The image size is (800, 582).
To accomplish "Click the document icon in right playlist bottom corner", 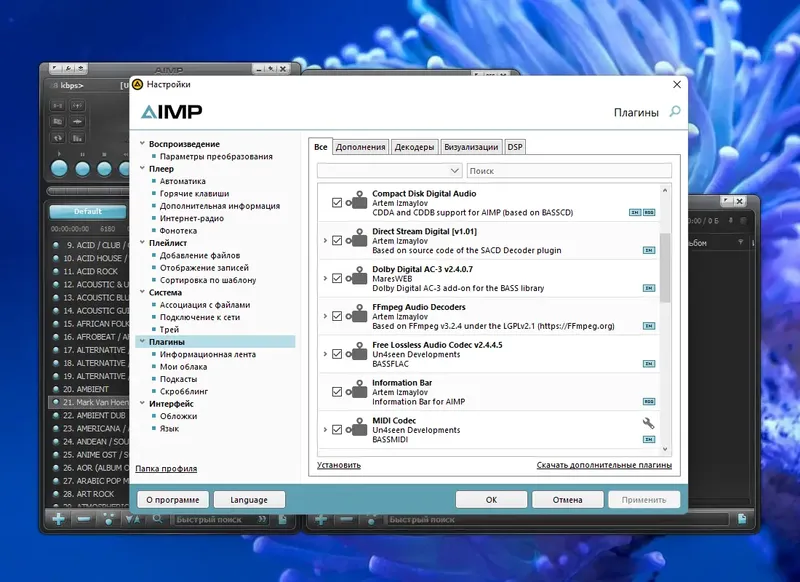I will pyautogui.click(x=742, y=519).
